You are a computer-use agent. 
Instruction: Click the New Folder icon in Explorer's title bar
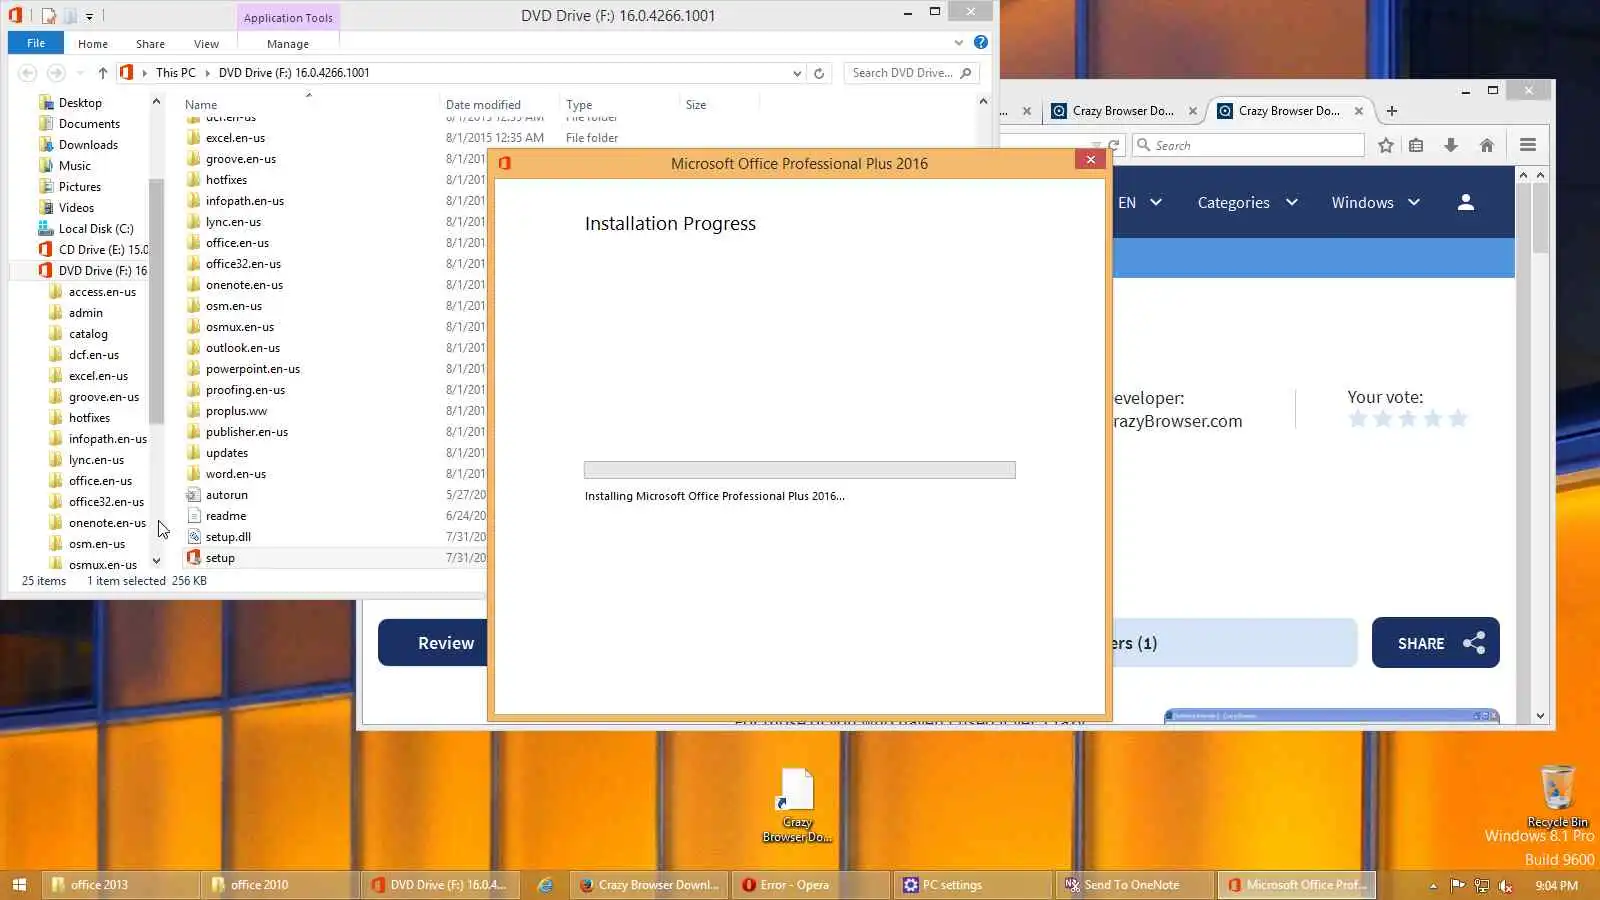pyautogui.click(x=70, y=15)
